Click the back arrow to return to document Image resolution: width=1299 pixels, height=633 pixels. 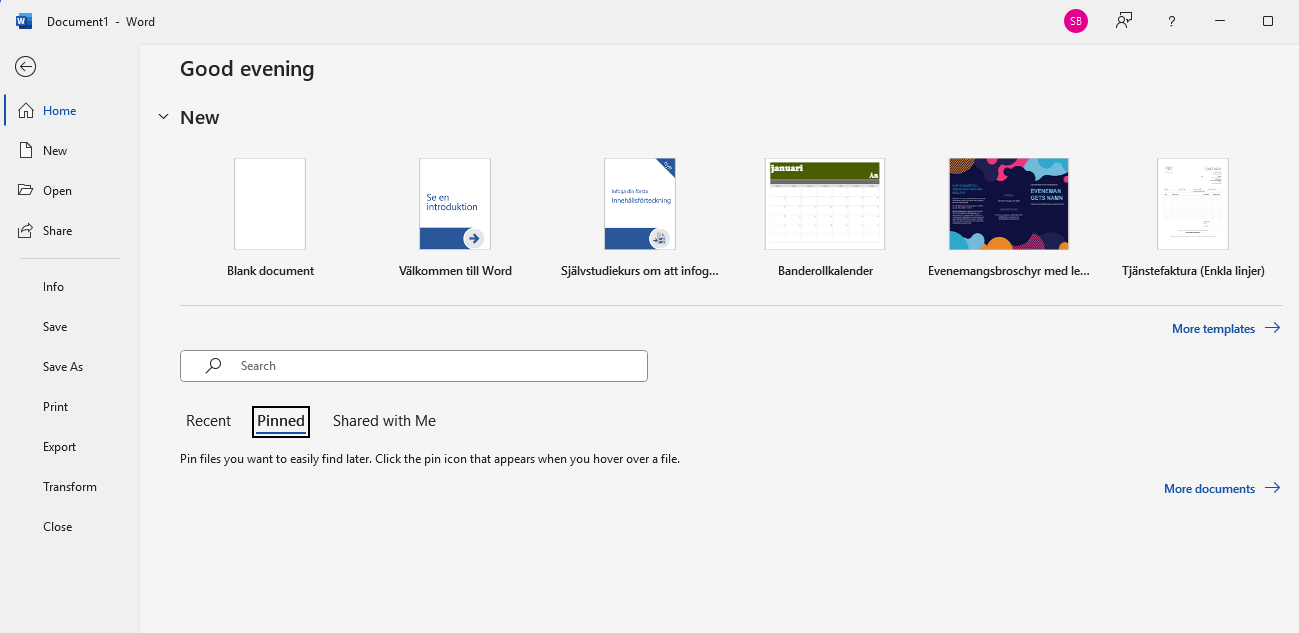click(25, 66)
